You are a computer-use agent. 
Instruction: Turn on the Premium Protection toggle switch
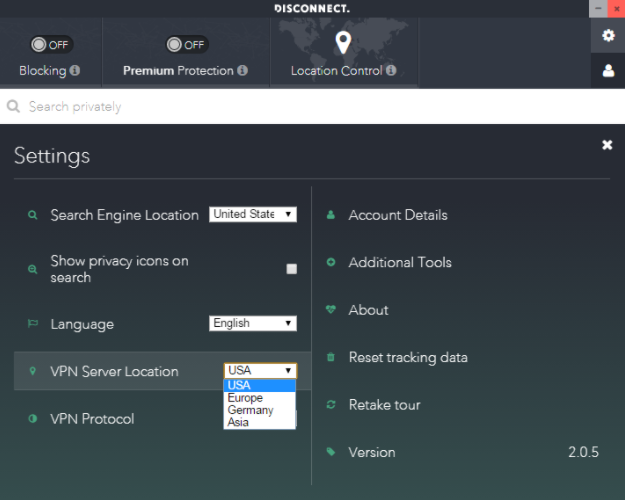[186, 45]
